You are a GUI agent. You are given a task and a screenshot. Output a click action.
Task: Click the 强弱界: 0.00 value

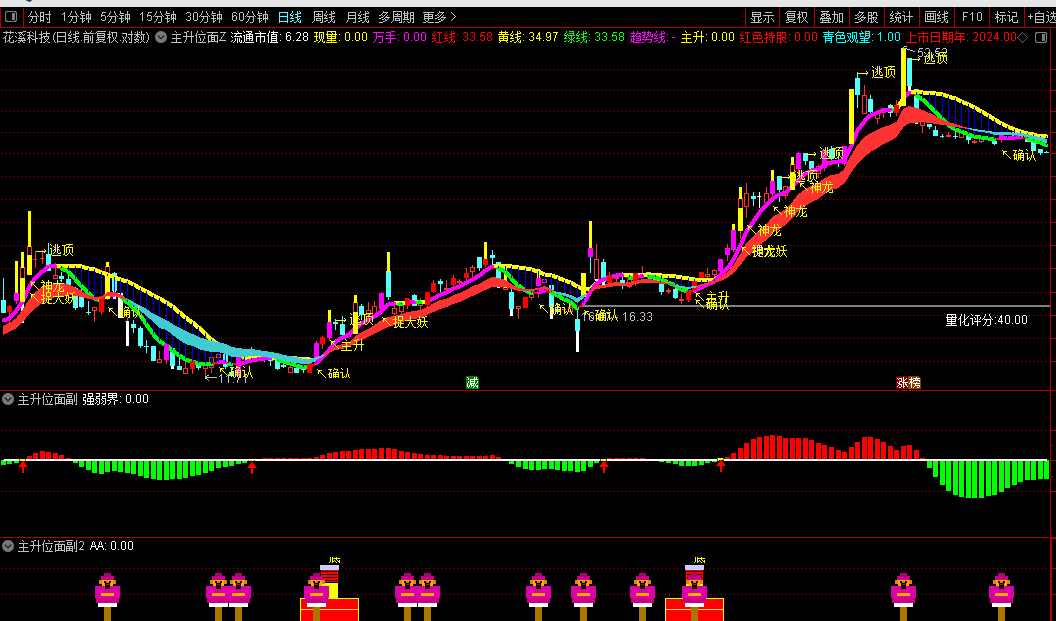[x=115, y=399]
